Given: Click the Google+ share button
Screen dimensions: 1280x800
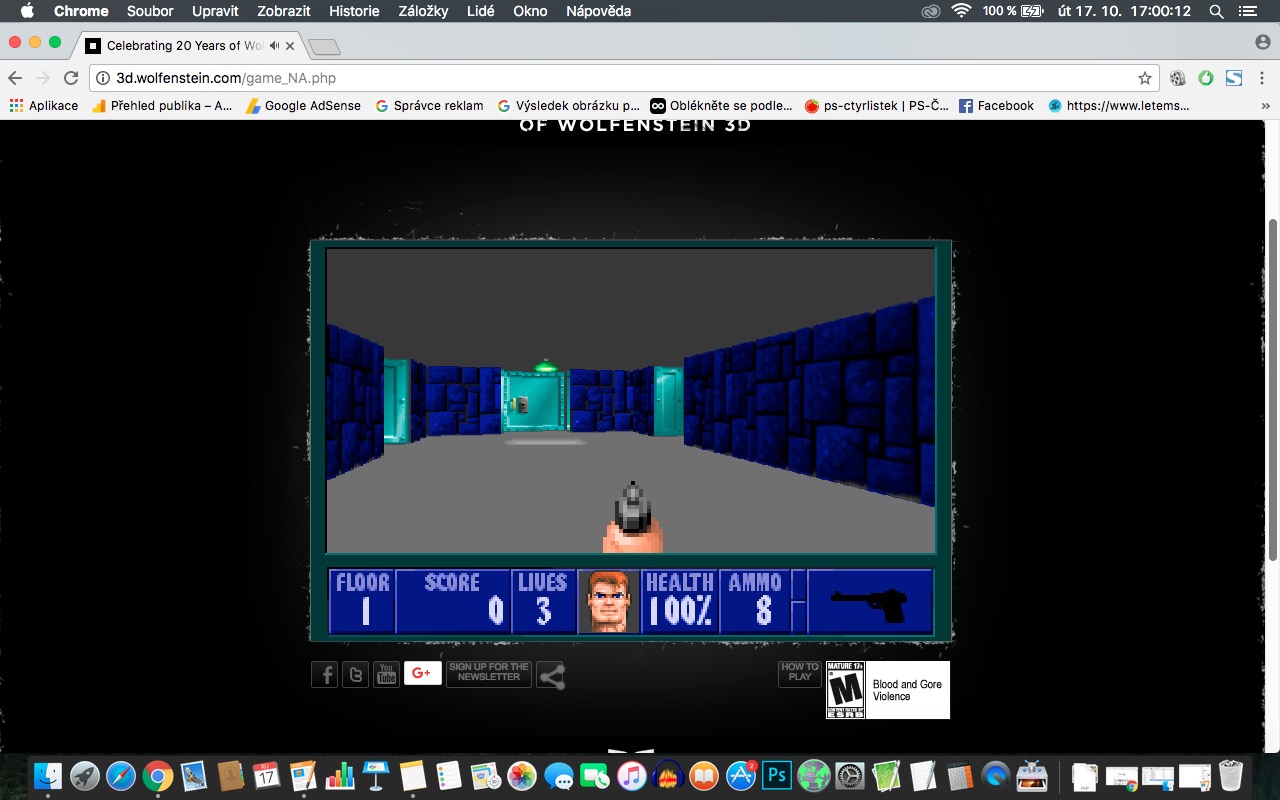Looking at the screenshot, I should pos(422,673).
